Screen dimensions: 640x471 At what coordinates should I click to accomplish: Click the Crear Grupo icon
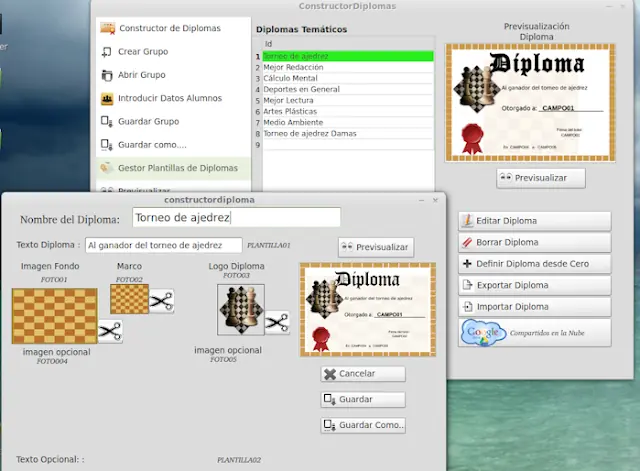pyautogui.click(x=107, y=52)
